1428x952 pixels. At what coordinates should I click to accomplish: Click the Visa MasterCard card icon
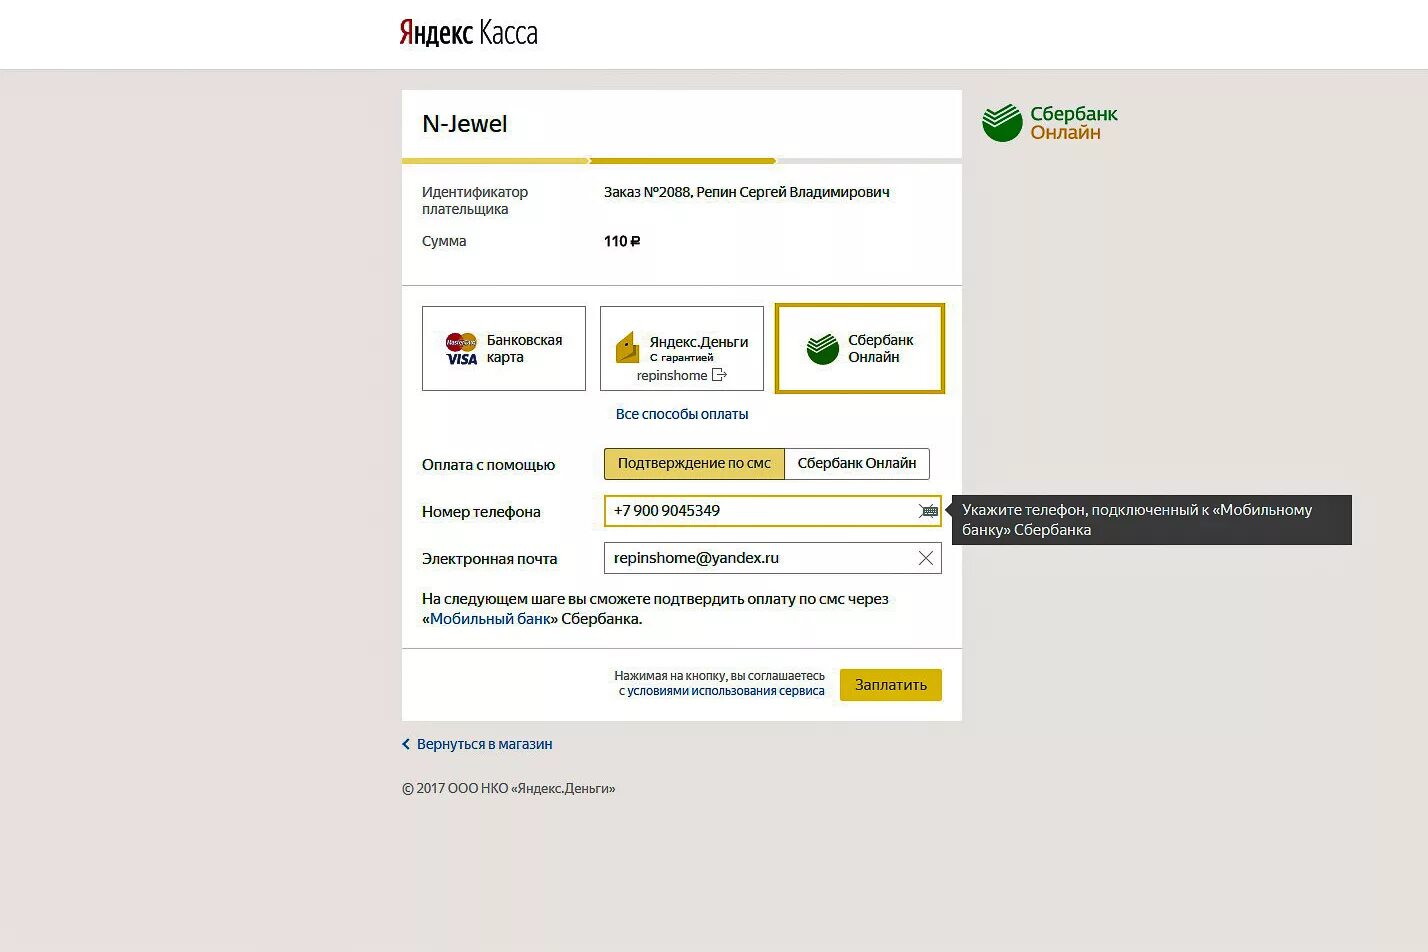coord(462,349)
